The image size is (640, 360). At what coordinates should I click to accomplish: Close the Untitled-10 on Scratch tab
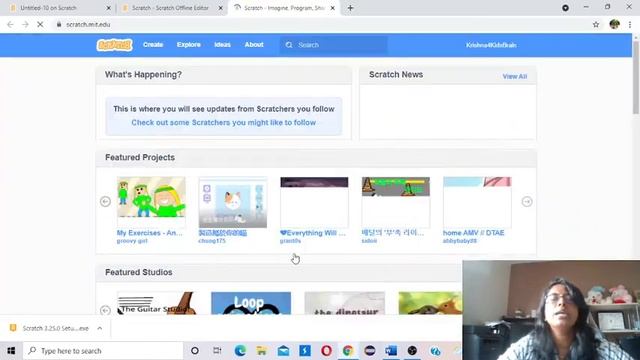(x=109, y=8)
